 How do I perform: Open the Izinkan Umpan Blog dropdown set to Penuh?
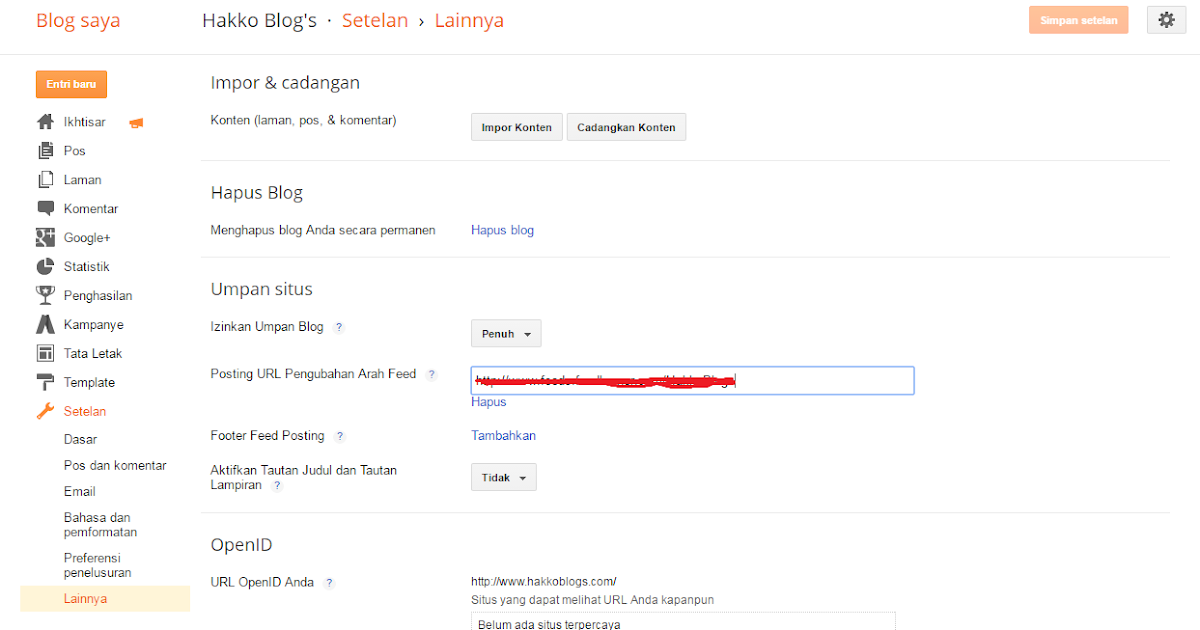[505, 333]
